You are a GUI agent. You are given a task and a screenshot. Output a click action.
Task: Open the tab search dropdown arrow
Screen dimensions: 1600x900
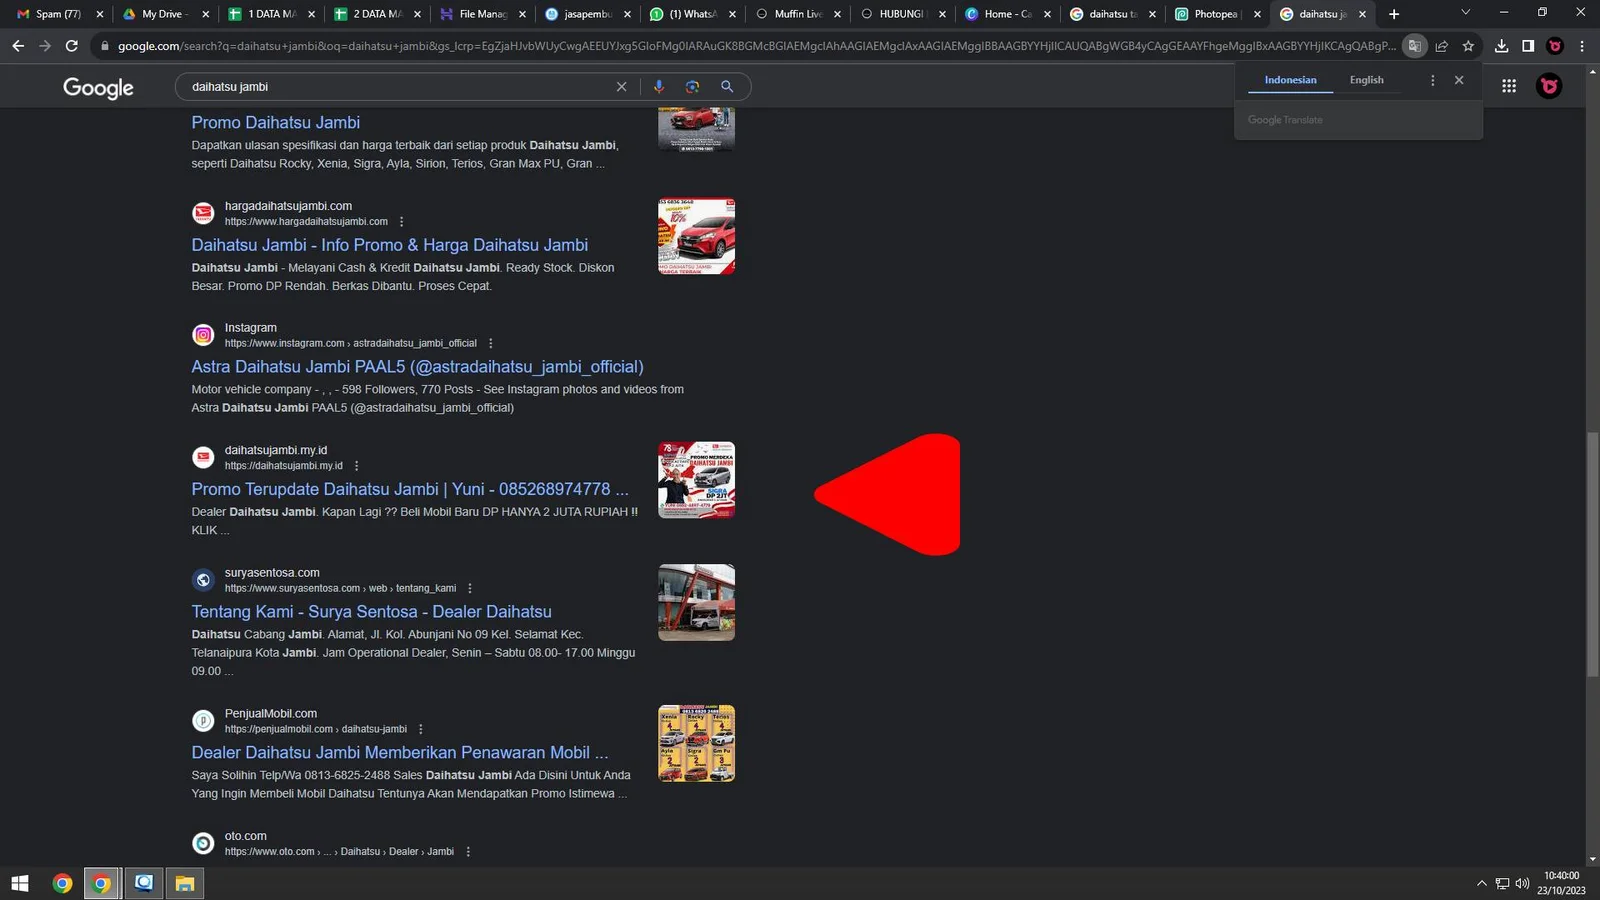(1465, 13)
